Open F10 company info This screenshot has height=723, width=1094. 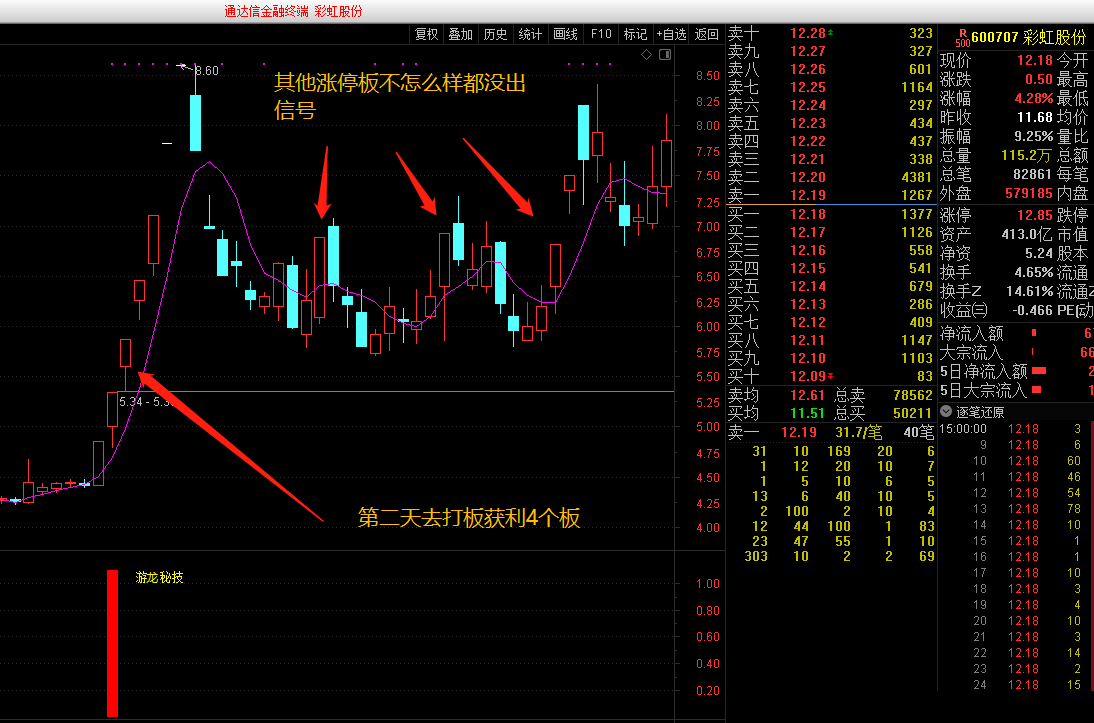click(x=601, y=34)
